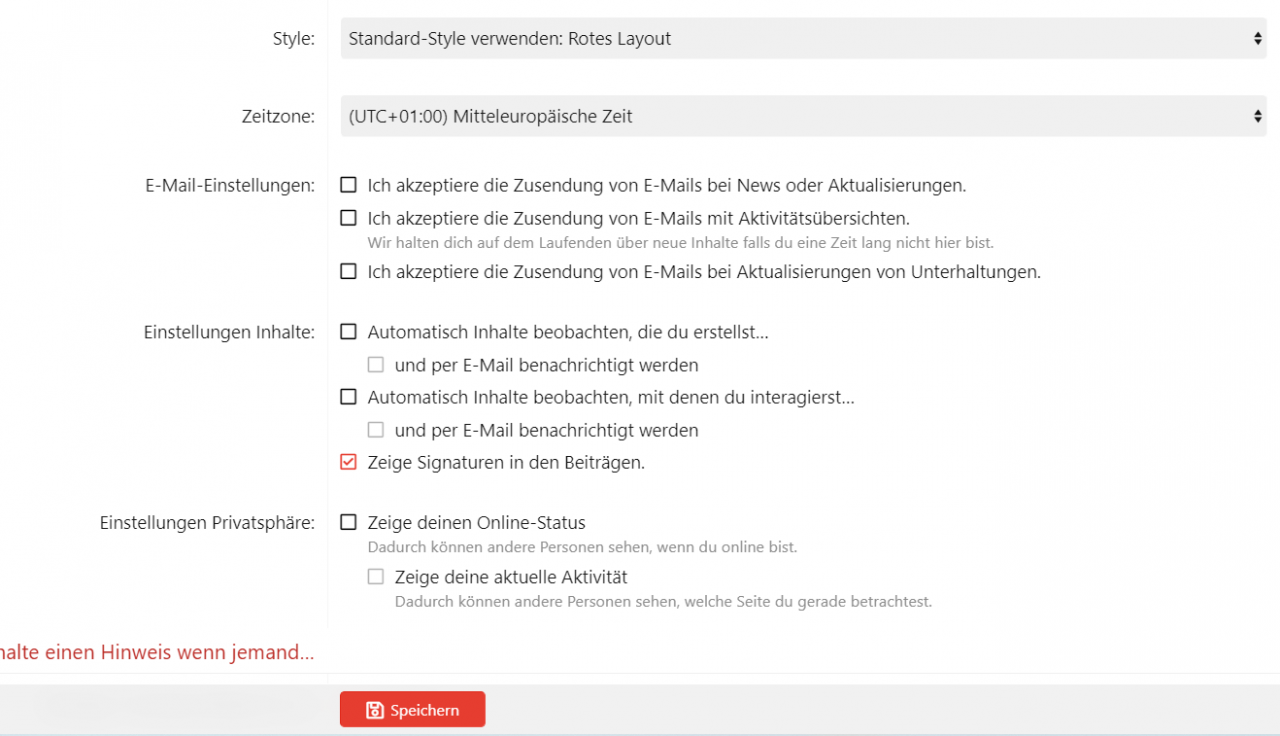Uncheck 'Zeige Signaturen in den Beiträgen'
The height and width of the screenshot is (736, 1280).
click(348, 462)
